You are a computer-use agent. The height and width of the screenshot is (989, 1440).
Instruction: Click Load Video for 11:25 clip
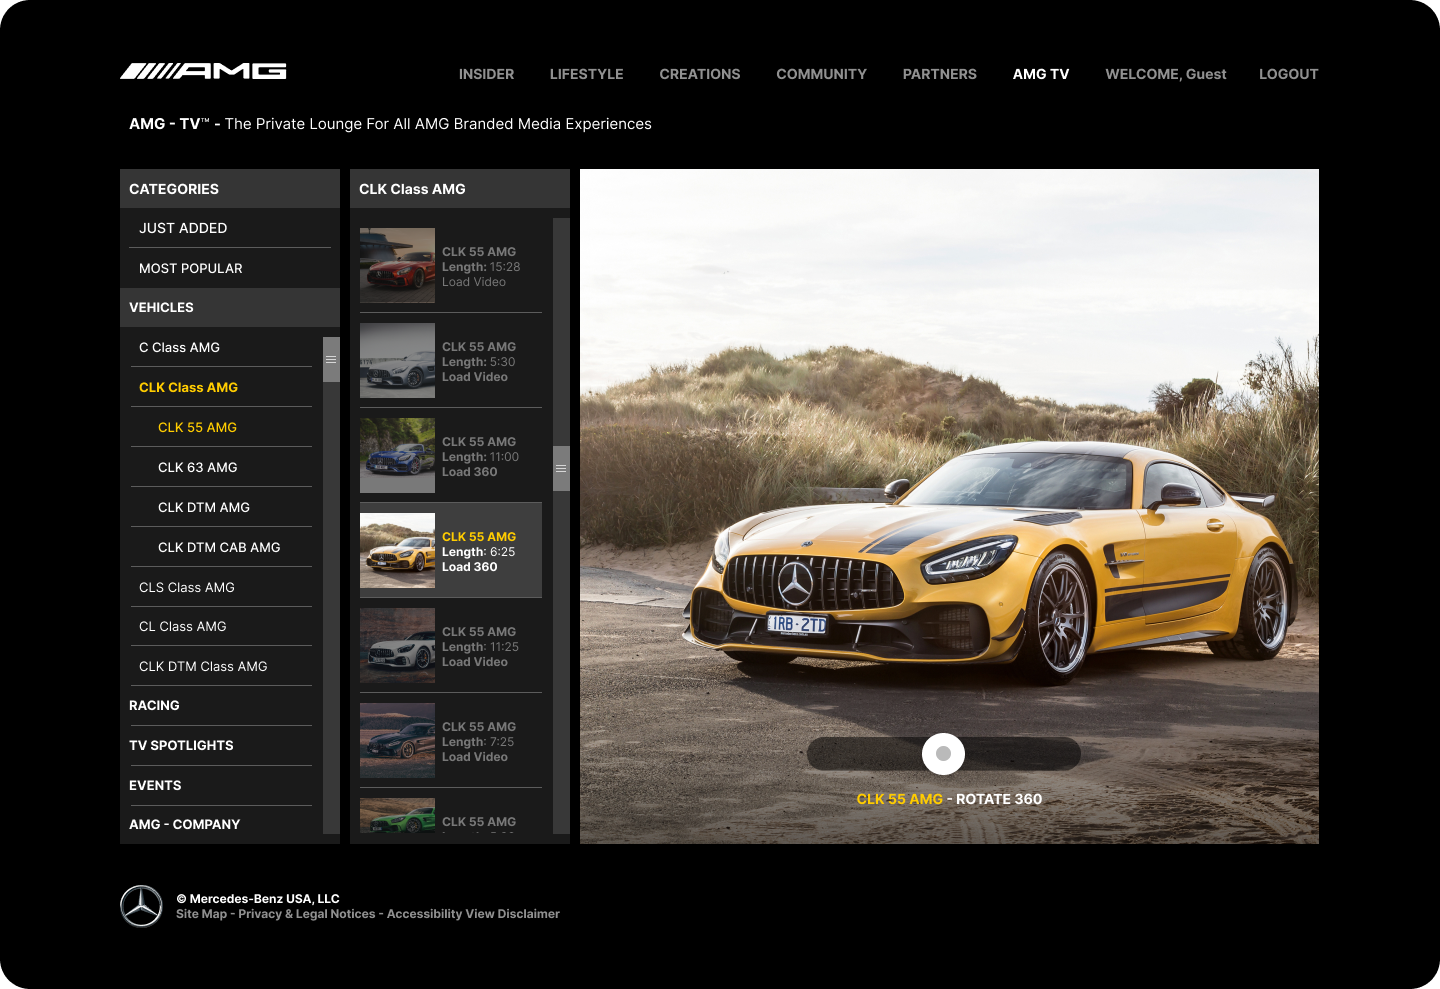point(475,662)
